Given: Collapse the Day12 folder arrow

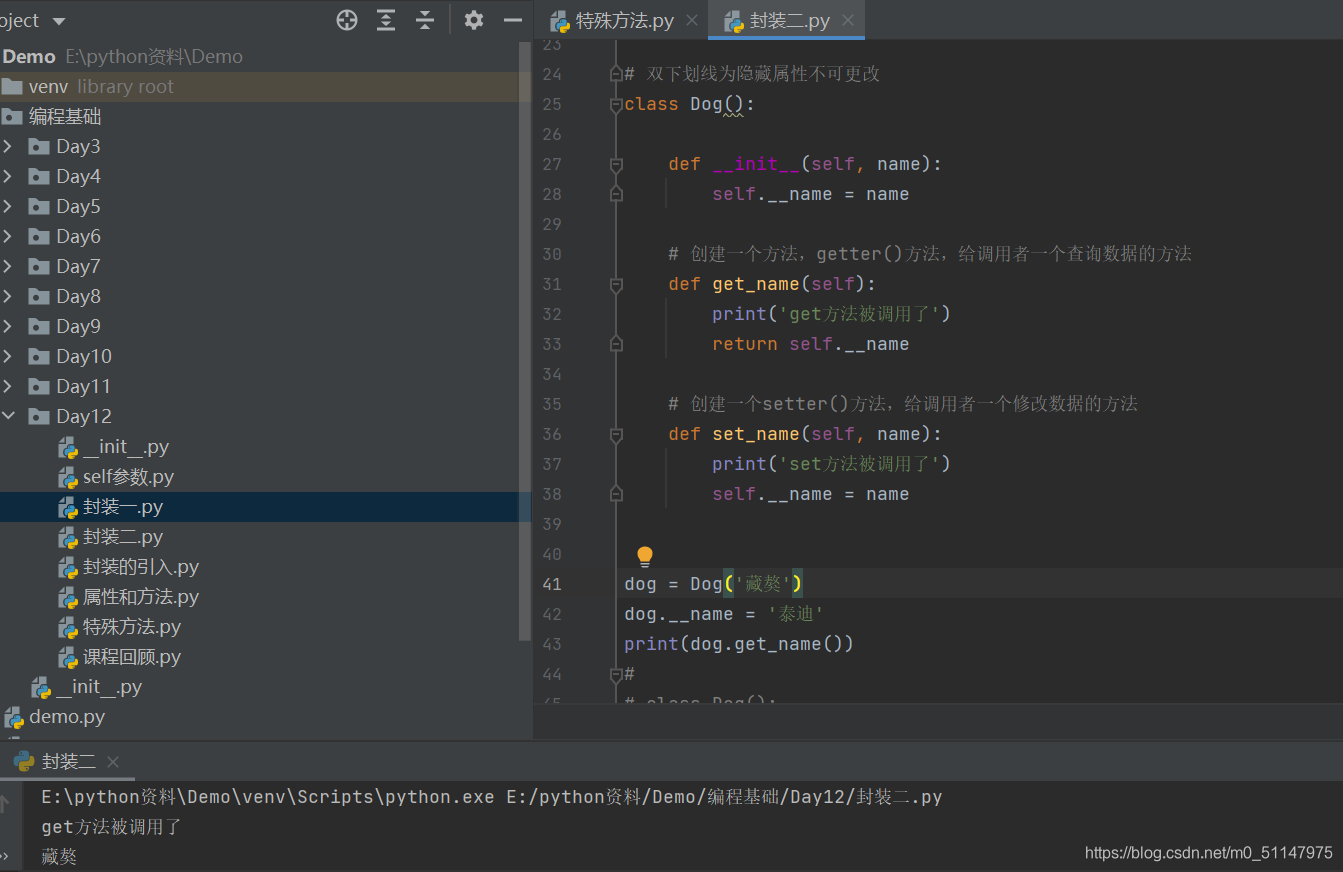Looking at the screenshot, I should 8,416.
